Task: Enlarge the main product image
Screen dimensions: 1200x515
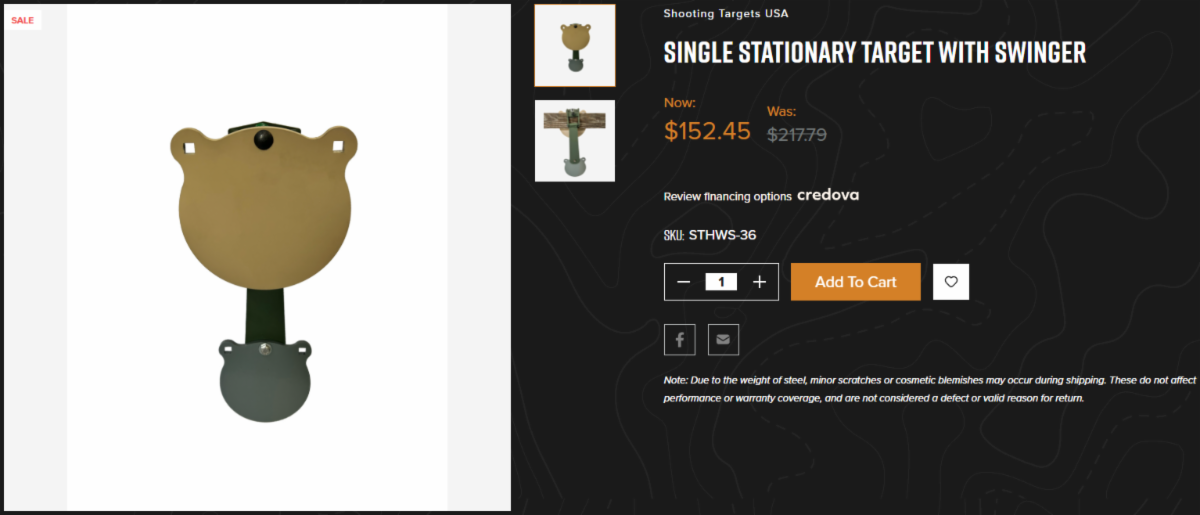Action: point(264,230)
